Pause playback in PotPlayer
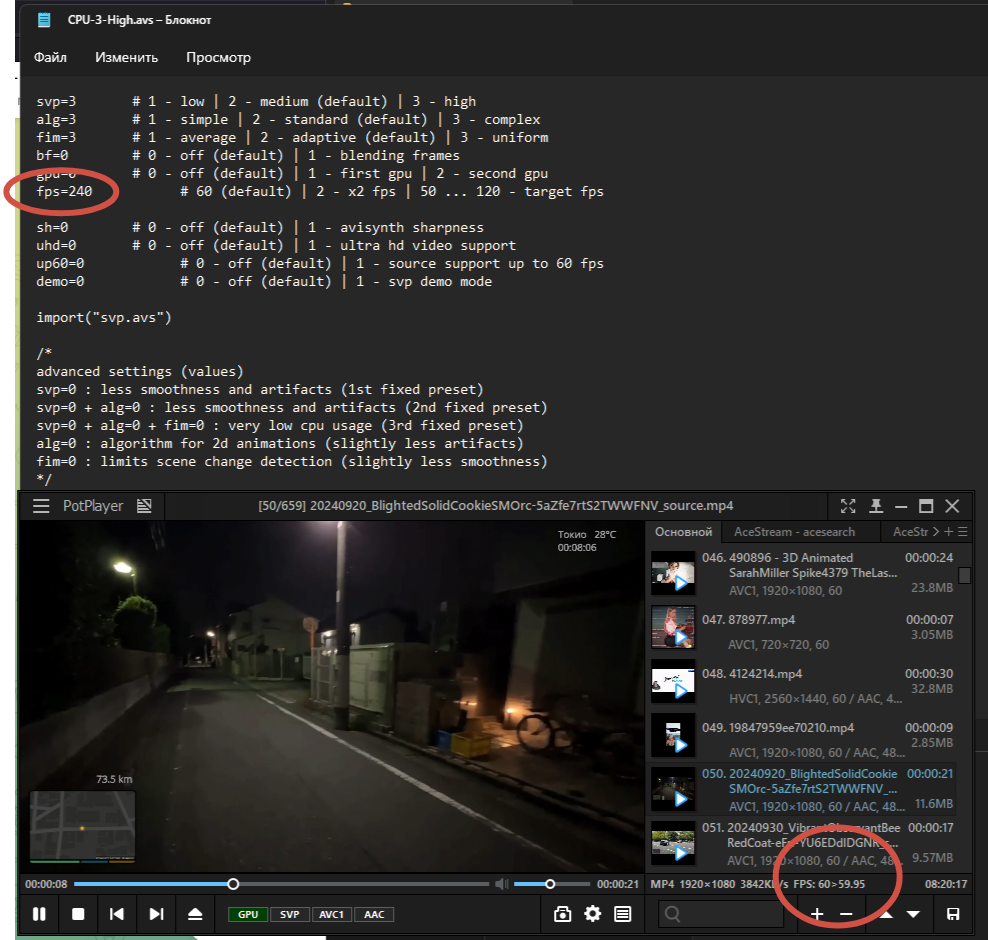988x940 pixels. point(39,914)
